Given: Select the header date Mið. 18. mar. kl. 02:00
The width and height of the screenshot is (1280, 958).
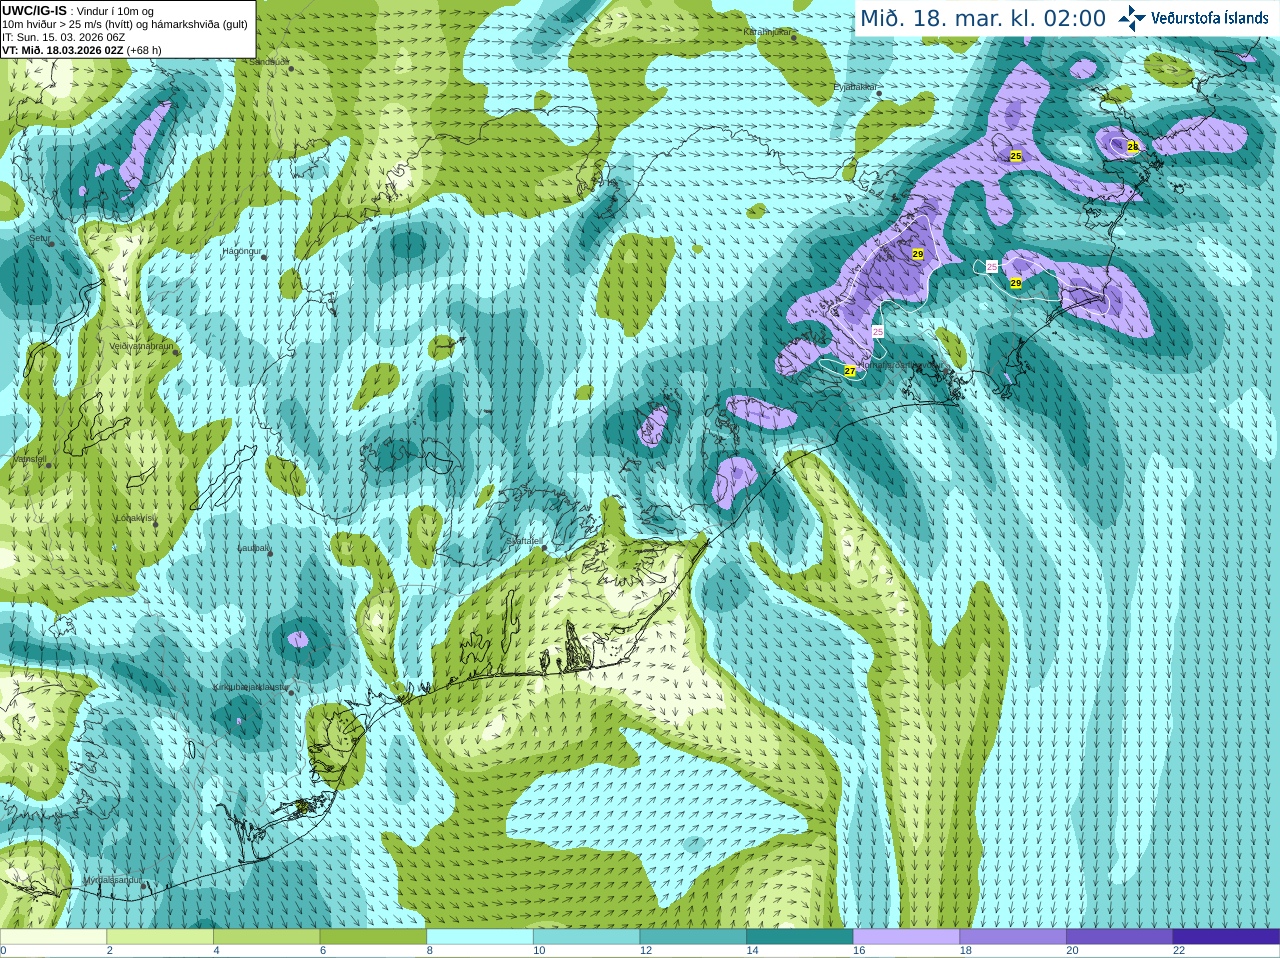Looking at the screenshot, I should point(983,18).
